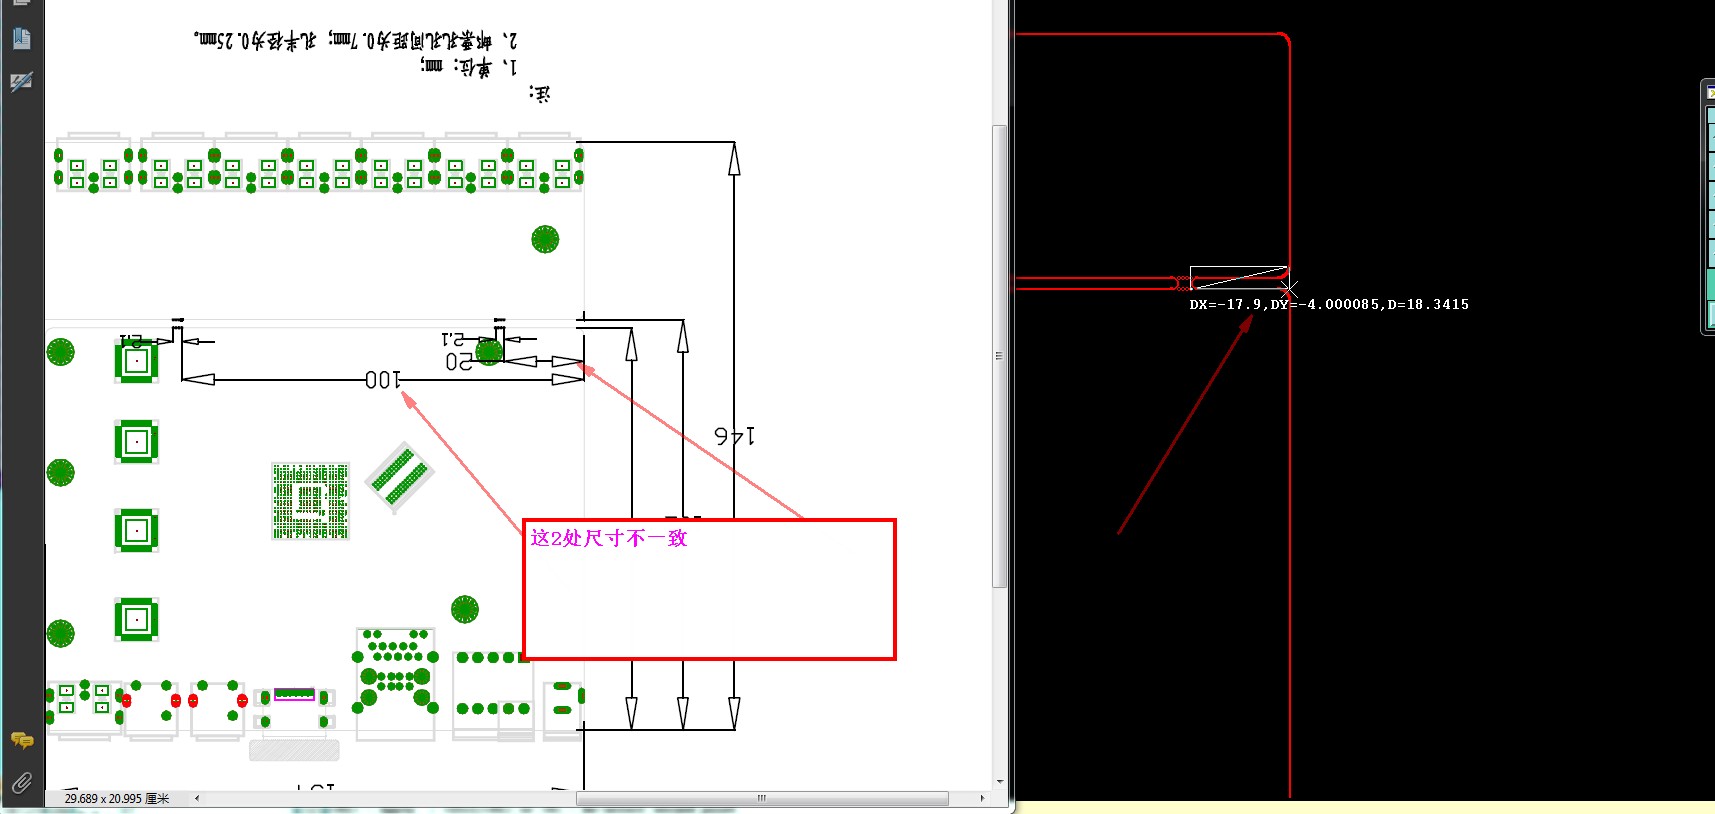
Task: Click page size text '29.689 x 20.995 厘米'
Action: coord(117,799)
